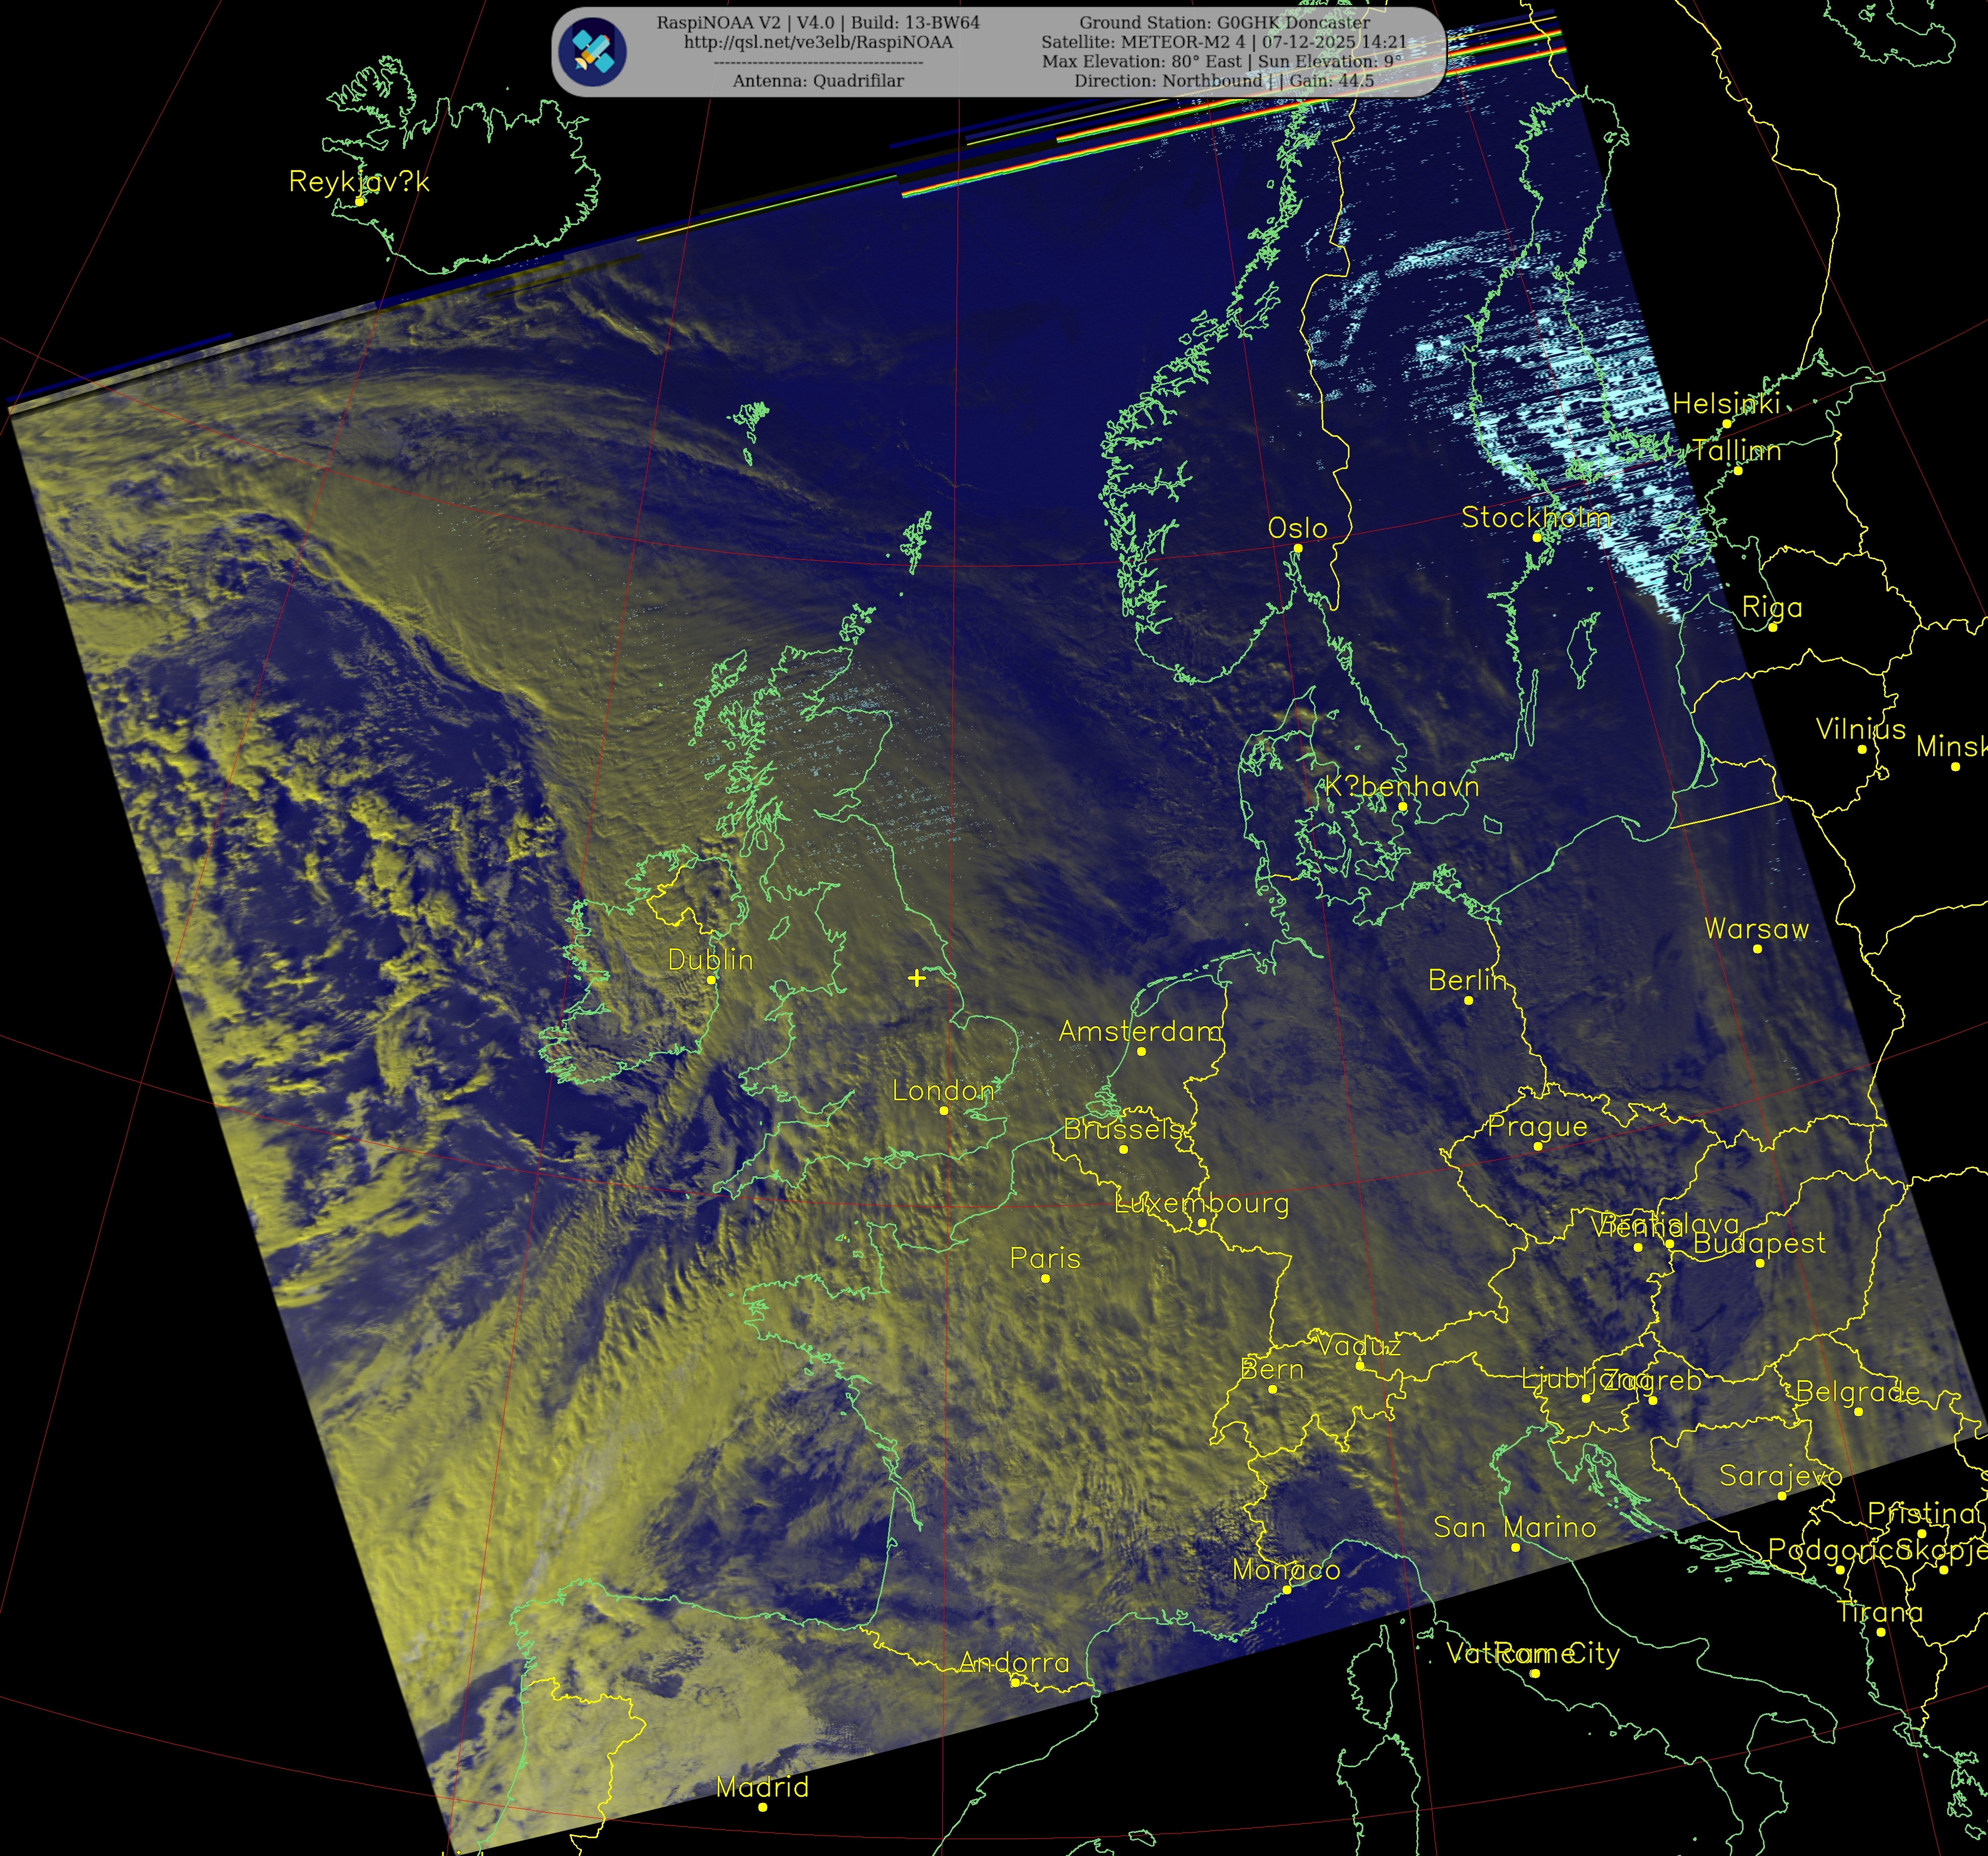The width and height of the screenshot is (1988, 1856).
Task: Click the qsl.net RaspiNOAA URL text
Action: tap(818, 42)
